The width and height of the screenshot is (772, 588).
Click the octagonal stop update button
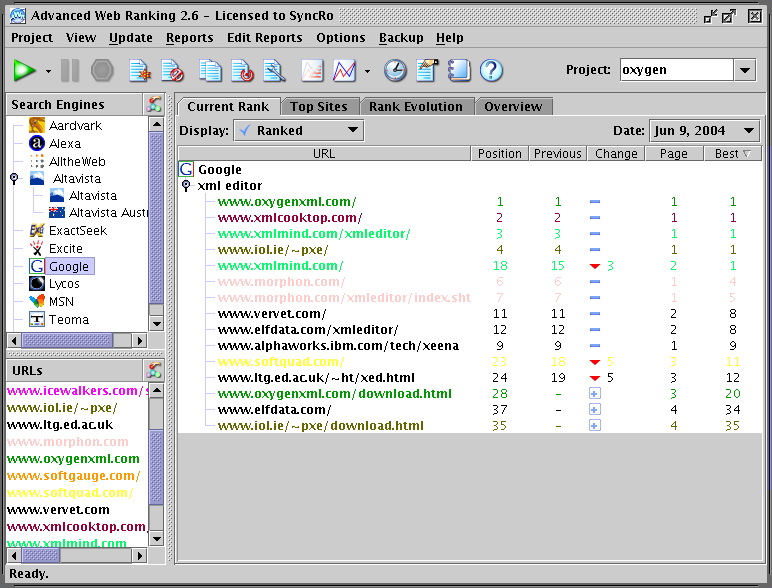pyautogui.click(x=102, y=71)
